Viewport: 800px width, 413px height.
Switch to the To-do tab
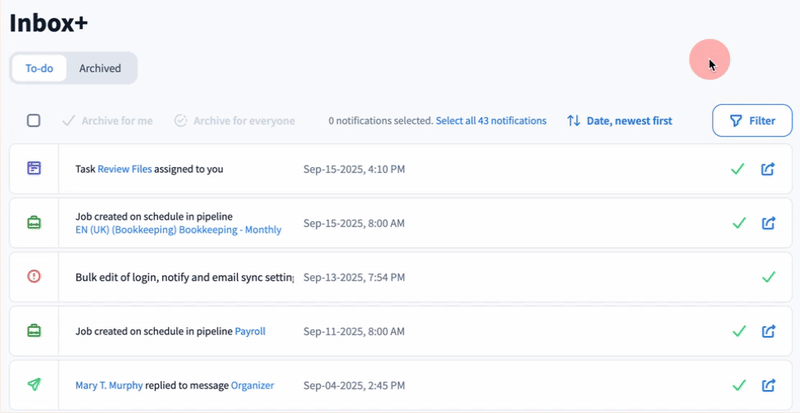[39, 68]
